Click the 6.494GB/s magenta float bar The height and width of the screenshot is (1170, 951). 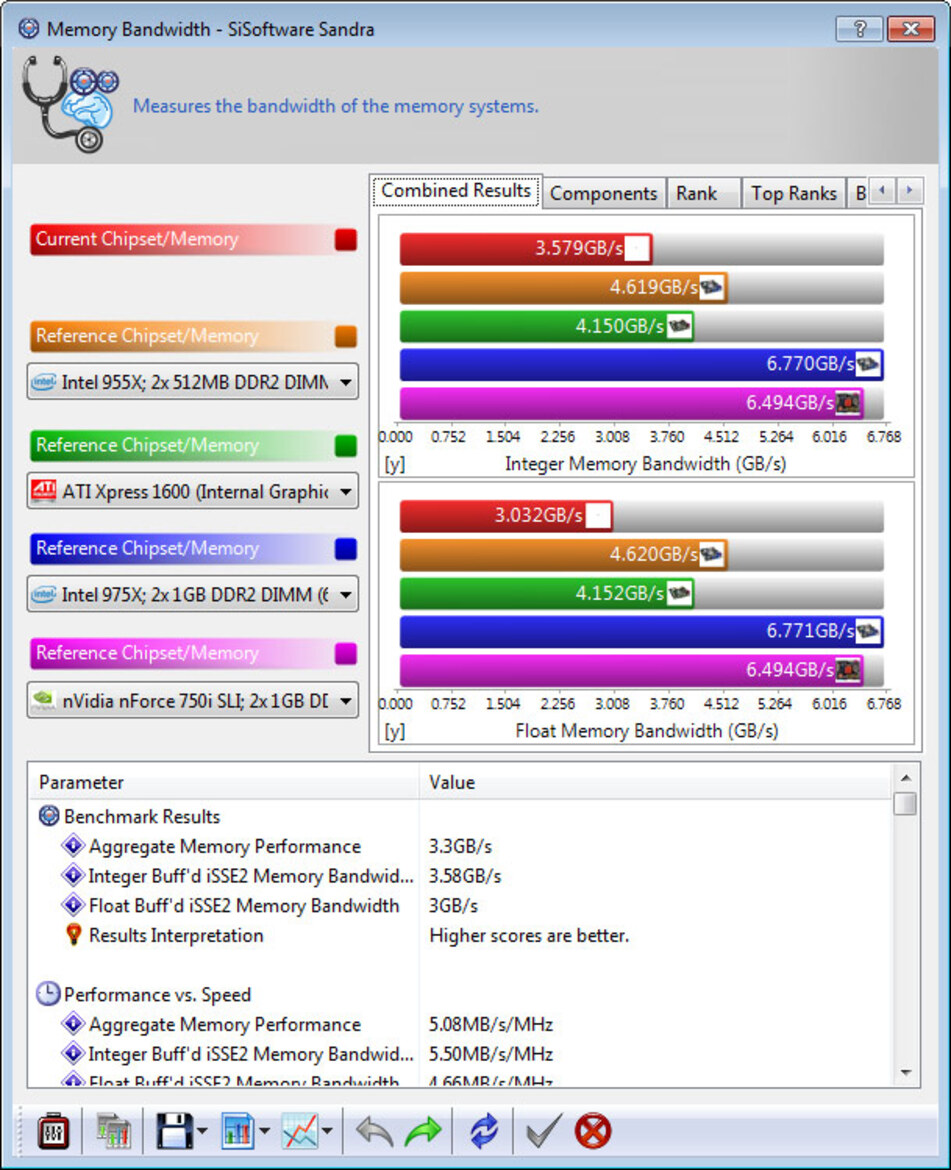(x=631, y=670)
